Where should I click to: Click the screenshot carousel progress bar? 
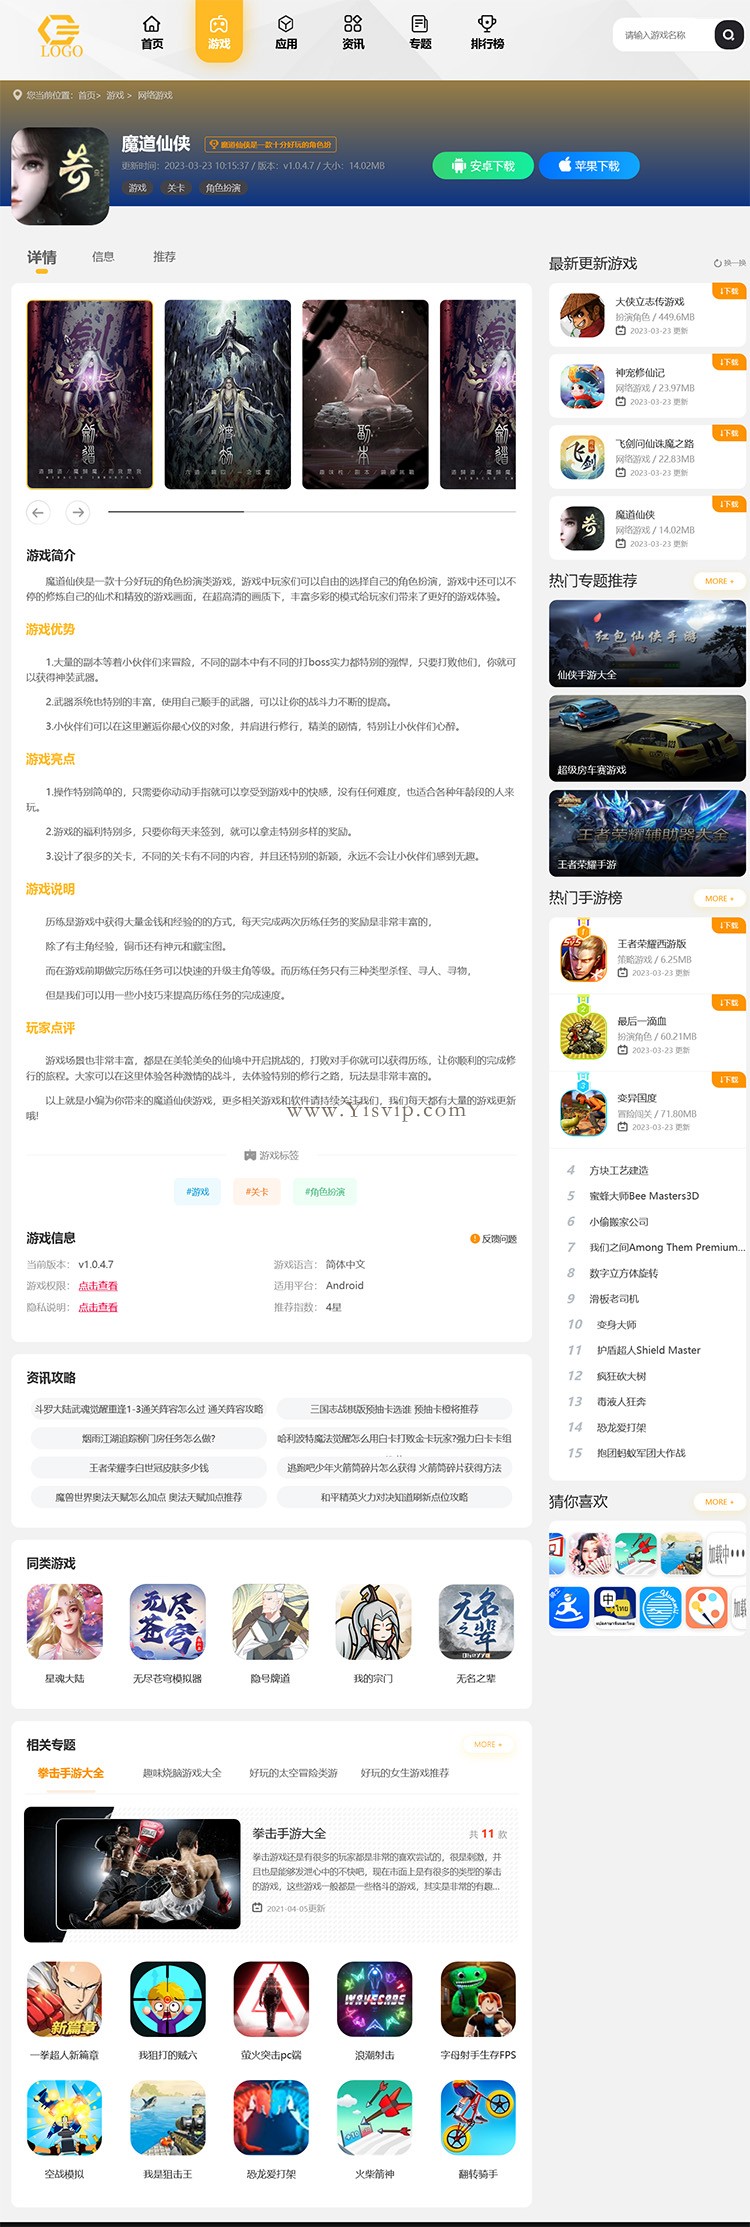[x=312, y=511]
